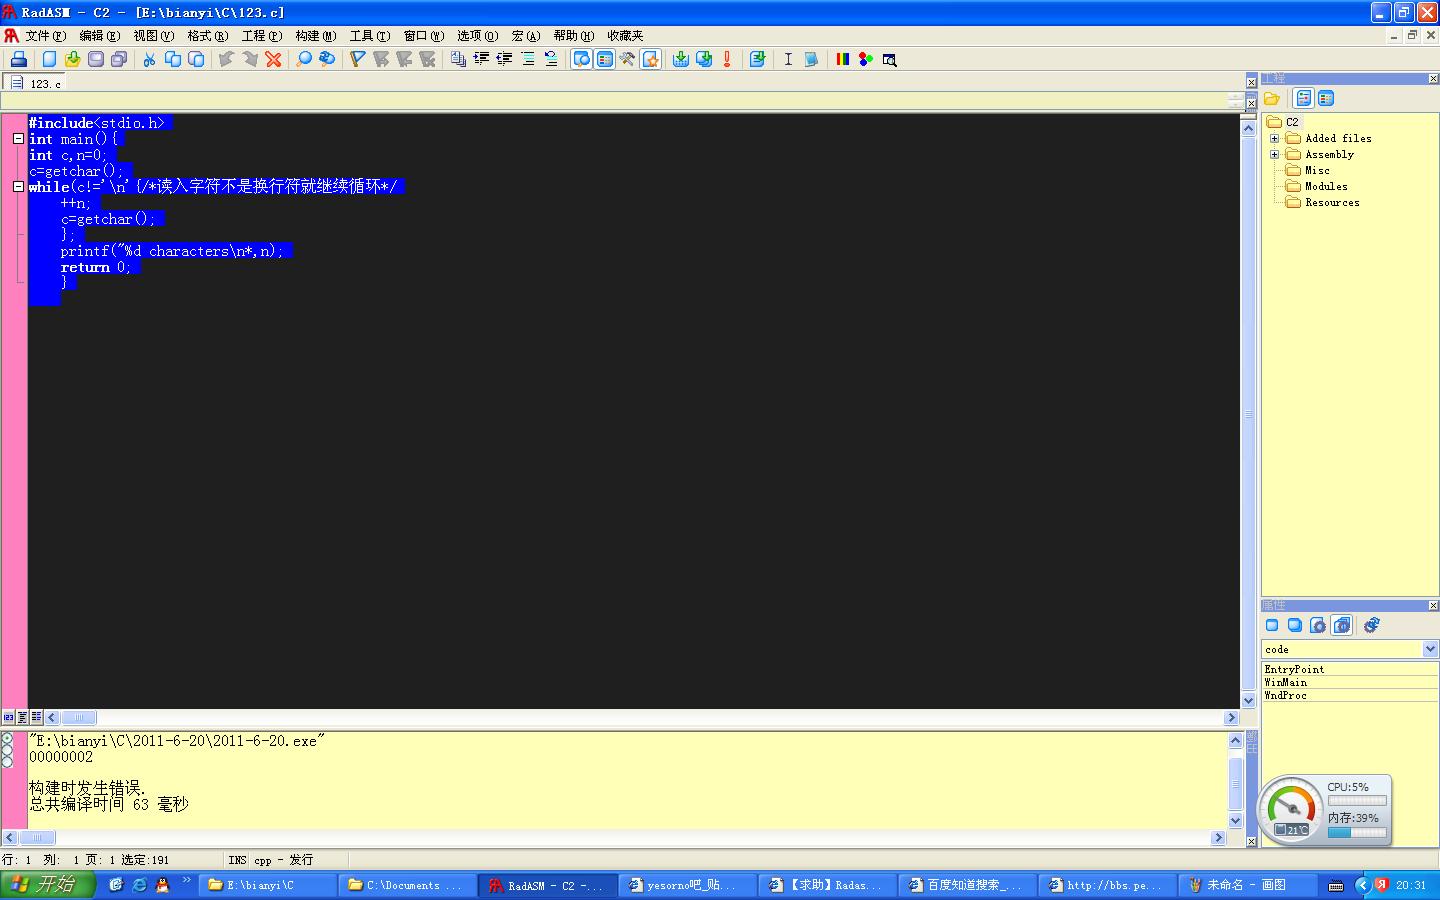Create a new file with the toolbar icon
This screenshot has height=900, width=1440.
pyautogui.click(x=49, y=59)
